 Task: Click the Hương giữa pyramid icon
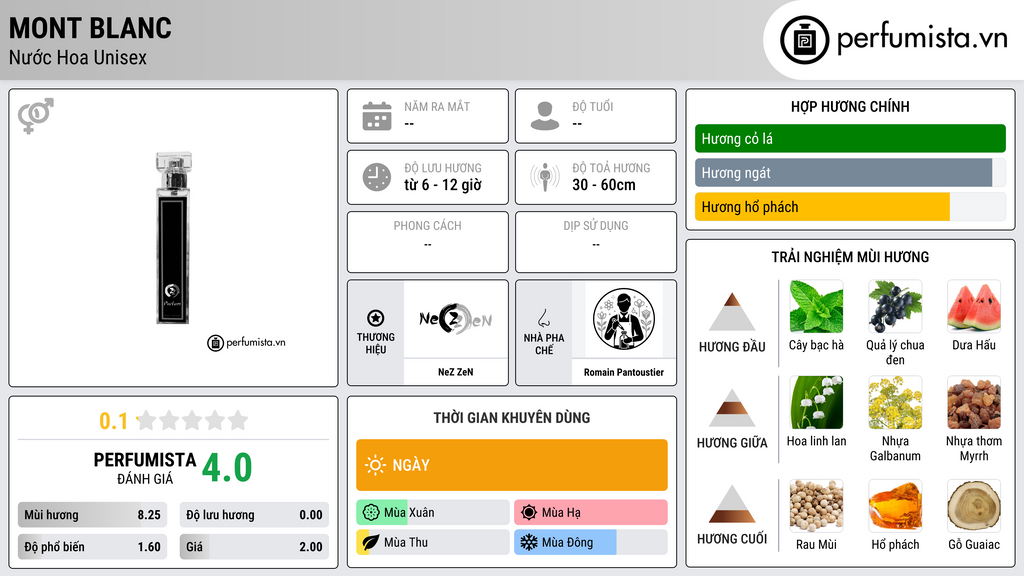732,408
